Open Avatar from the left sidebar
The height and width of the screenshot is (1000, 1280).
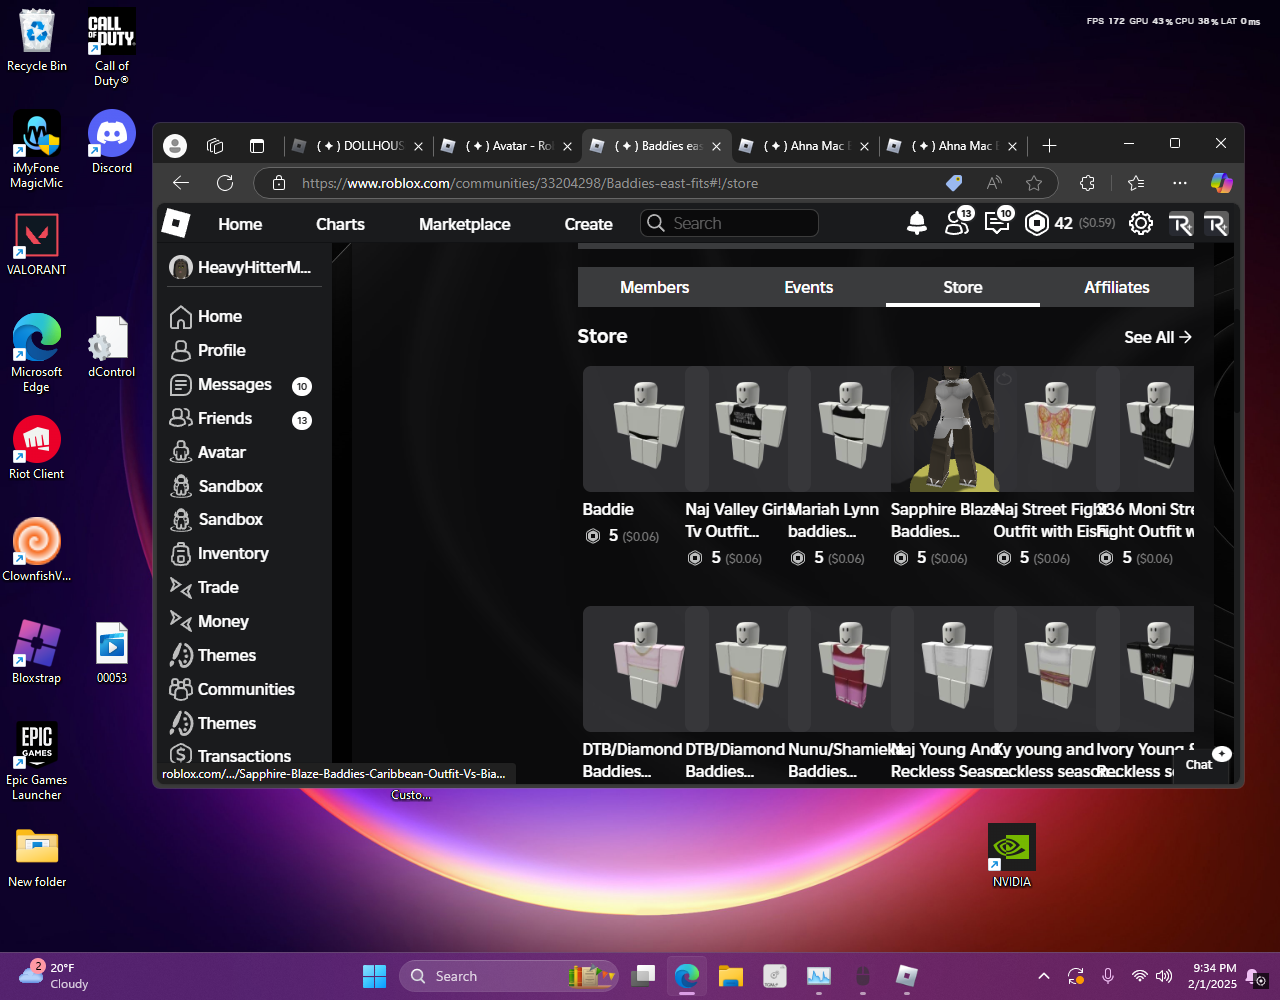point(221,452)
